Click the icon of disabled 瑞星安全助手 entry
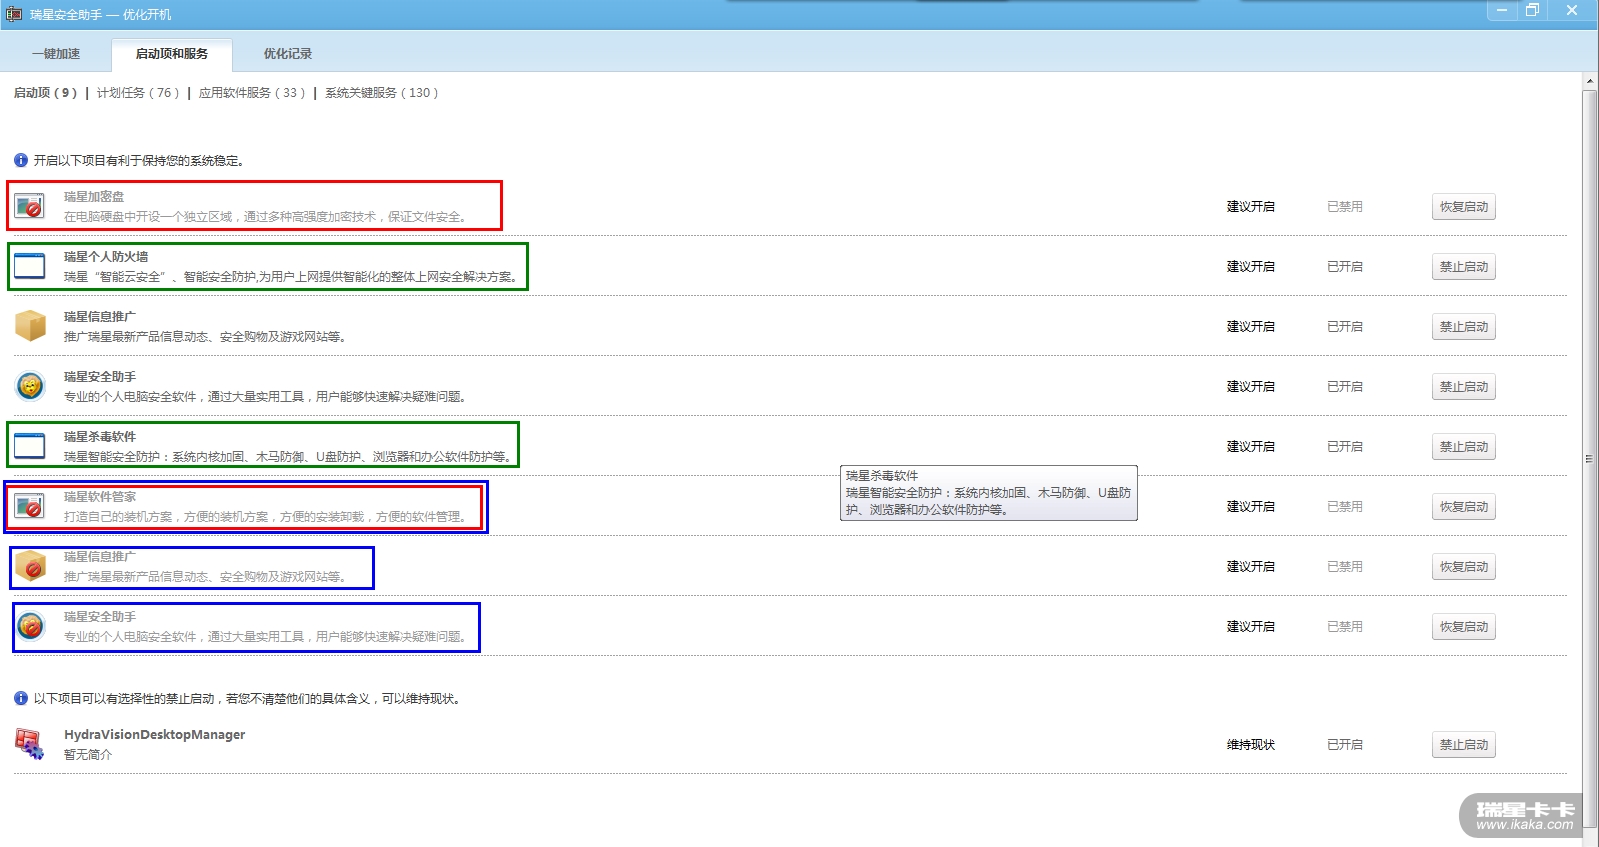This screenshot has height=847, width=1599. tap(30, 626)
